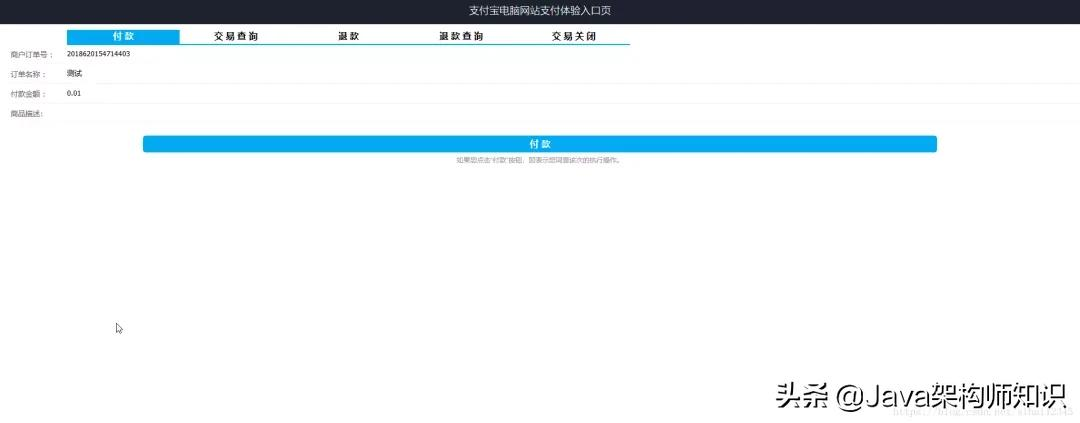
Task: Click the notice text below 付款 button
Action: click(x=539, y=160)
